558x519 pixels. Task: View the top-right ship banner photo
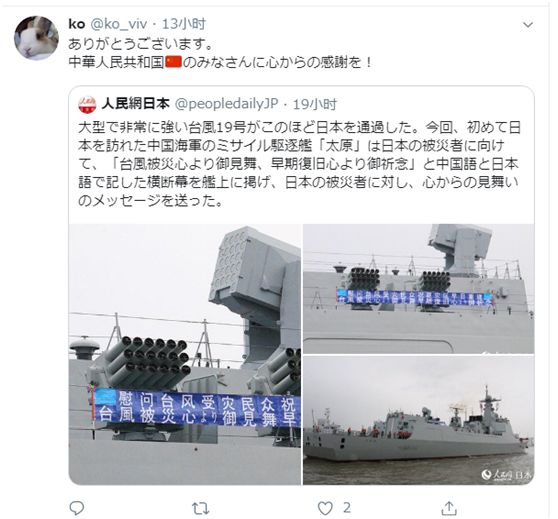418,288
